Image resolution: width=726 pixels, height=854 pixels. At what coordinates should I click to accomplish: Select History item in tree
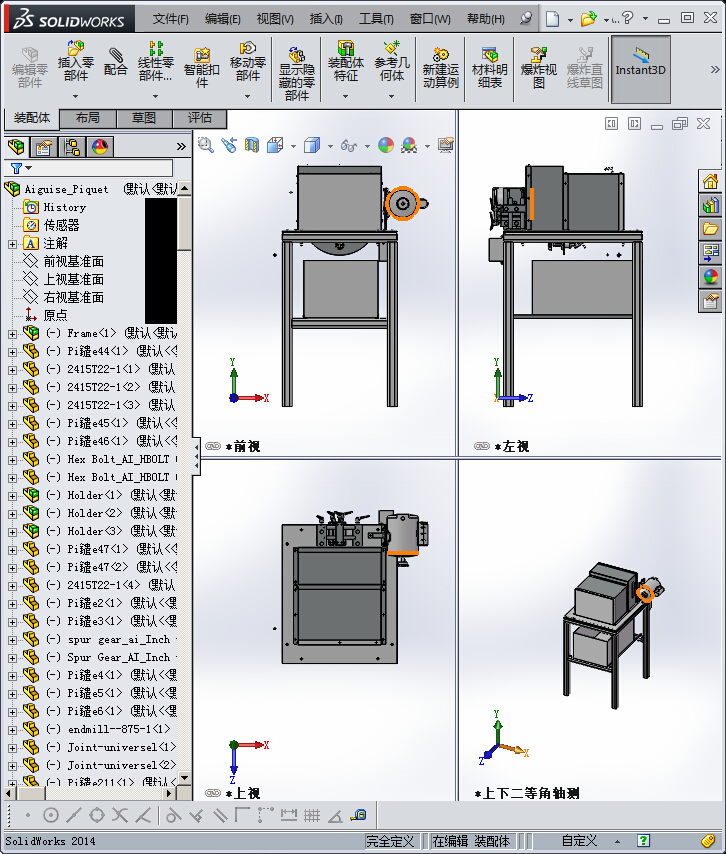click(x=65, y=208)
